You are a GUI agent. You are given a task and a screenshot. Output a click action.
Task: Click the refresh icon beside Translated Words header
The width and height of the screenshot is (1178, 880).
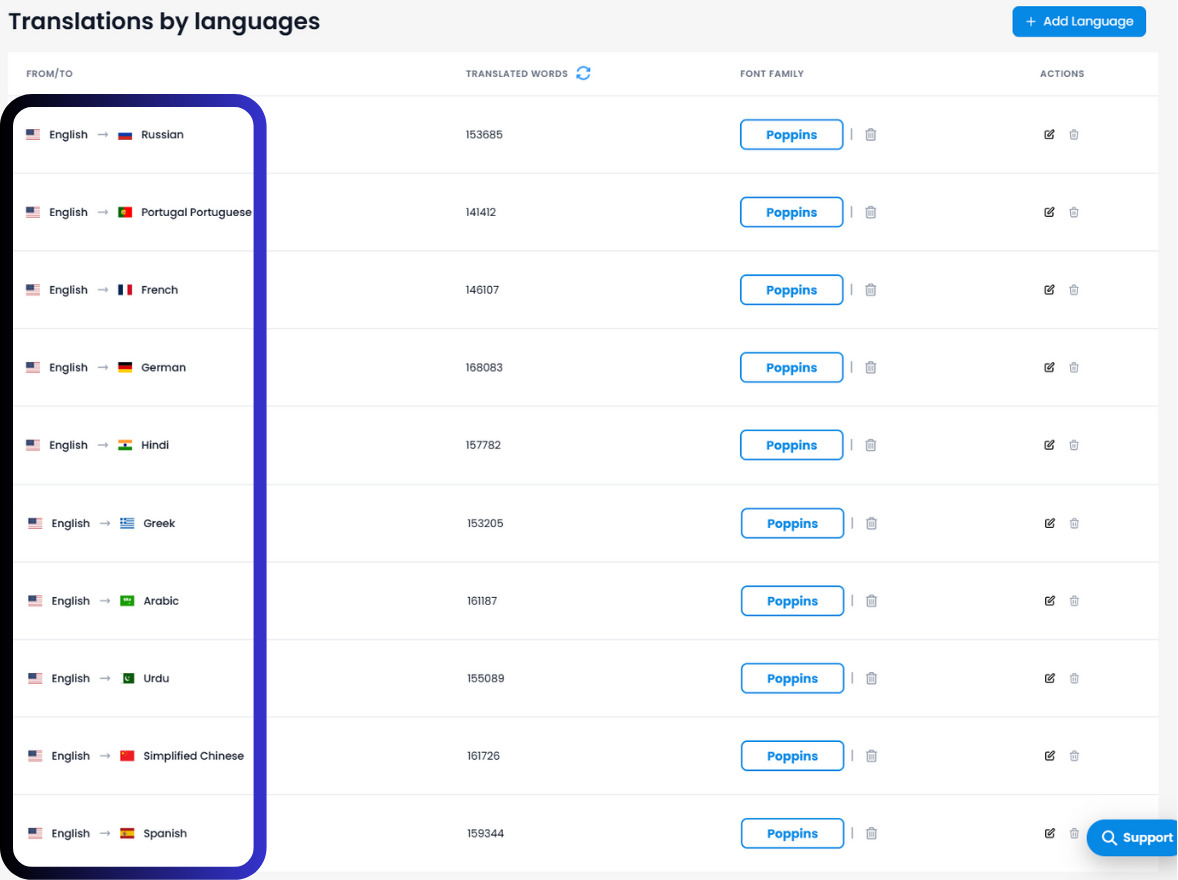[x=582, y=73]
